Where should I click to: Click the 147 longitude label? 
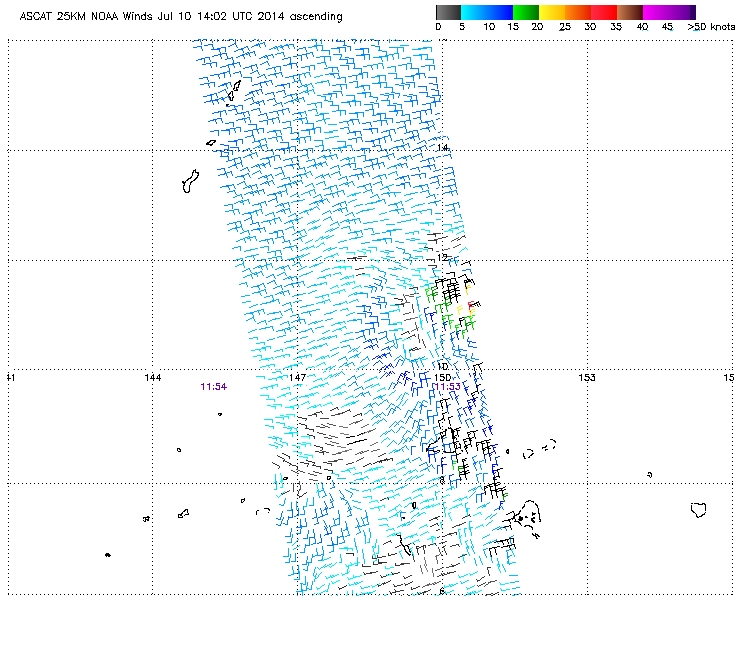[297, 377]
